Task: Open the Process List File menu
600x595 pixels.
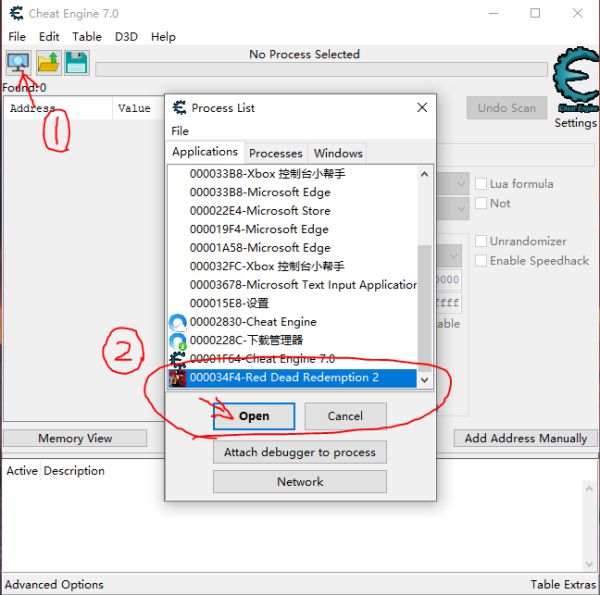Action: (x=180, y=131)
